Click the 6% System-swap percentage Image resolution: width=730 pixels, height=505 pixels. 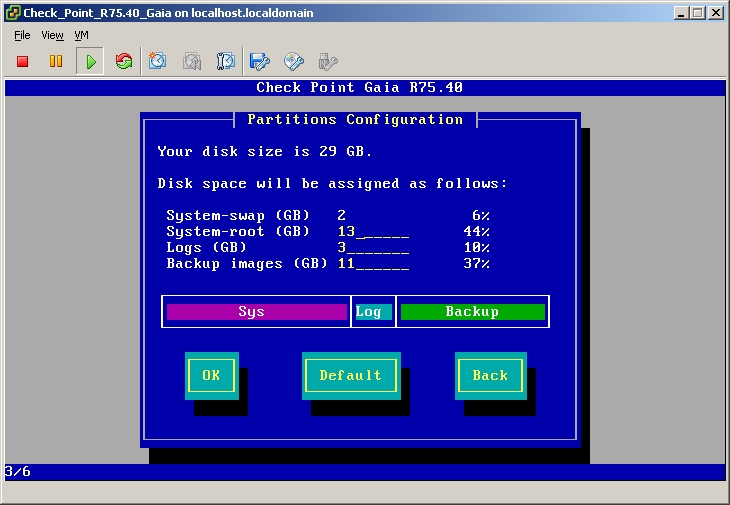tap(481, 215)
